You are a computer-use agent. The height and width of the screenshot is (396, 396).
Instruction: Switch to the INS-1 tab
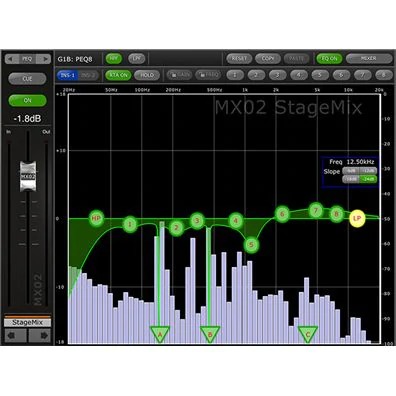[68, 75]
